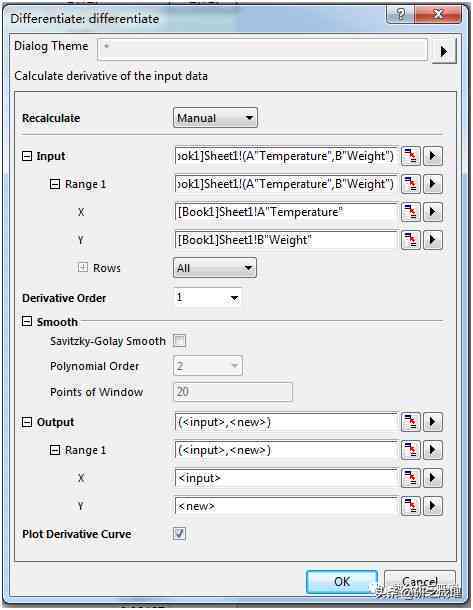
Task: Open the Rows dropdown showing All
Action: tap(215, 268)
